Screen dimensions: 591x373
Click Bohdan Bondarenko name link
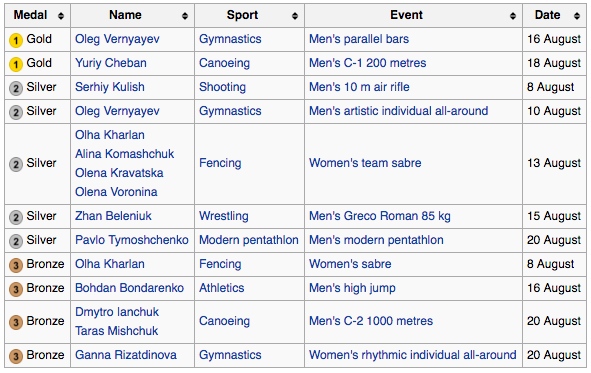click(129, 288)
